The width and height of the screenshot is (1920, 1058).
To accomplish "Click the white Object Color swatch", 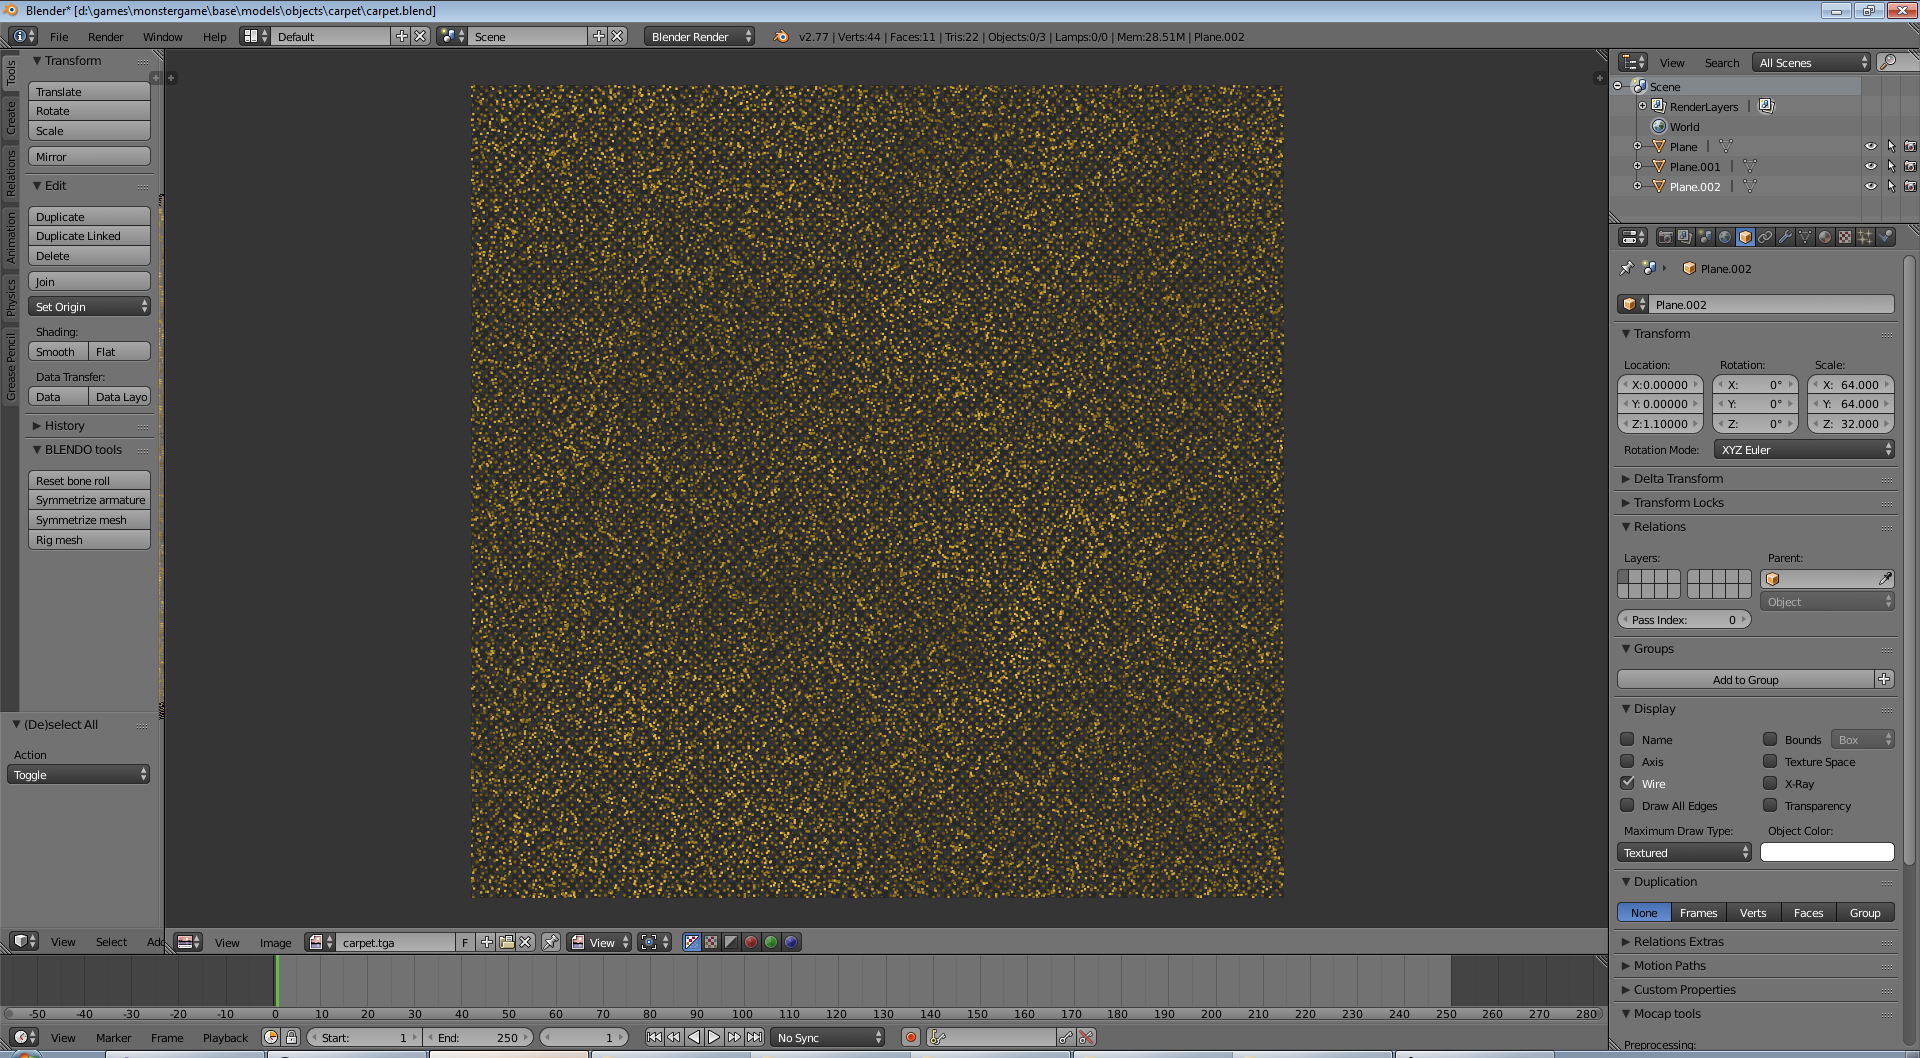I will point(1827,853).
